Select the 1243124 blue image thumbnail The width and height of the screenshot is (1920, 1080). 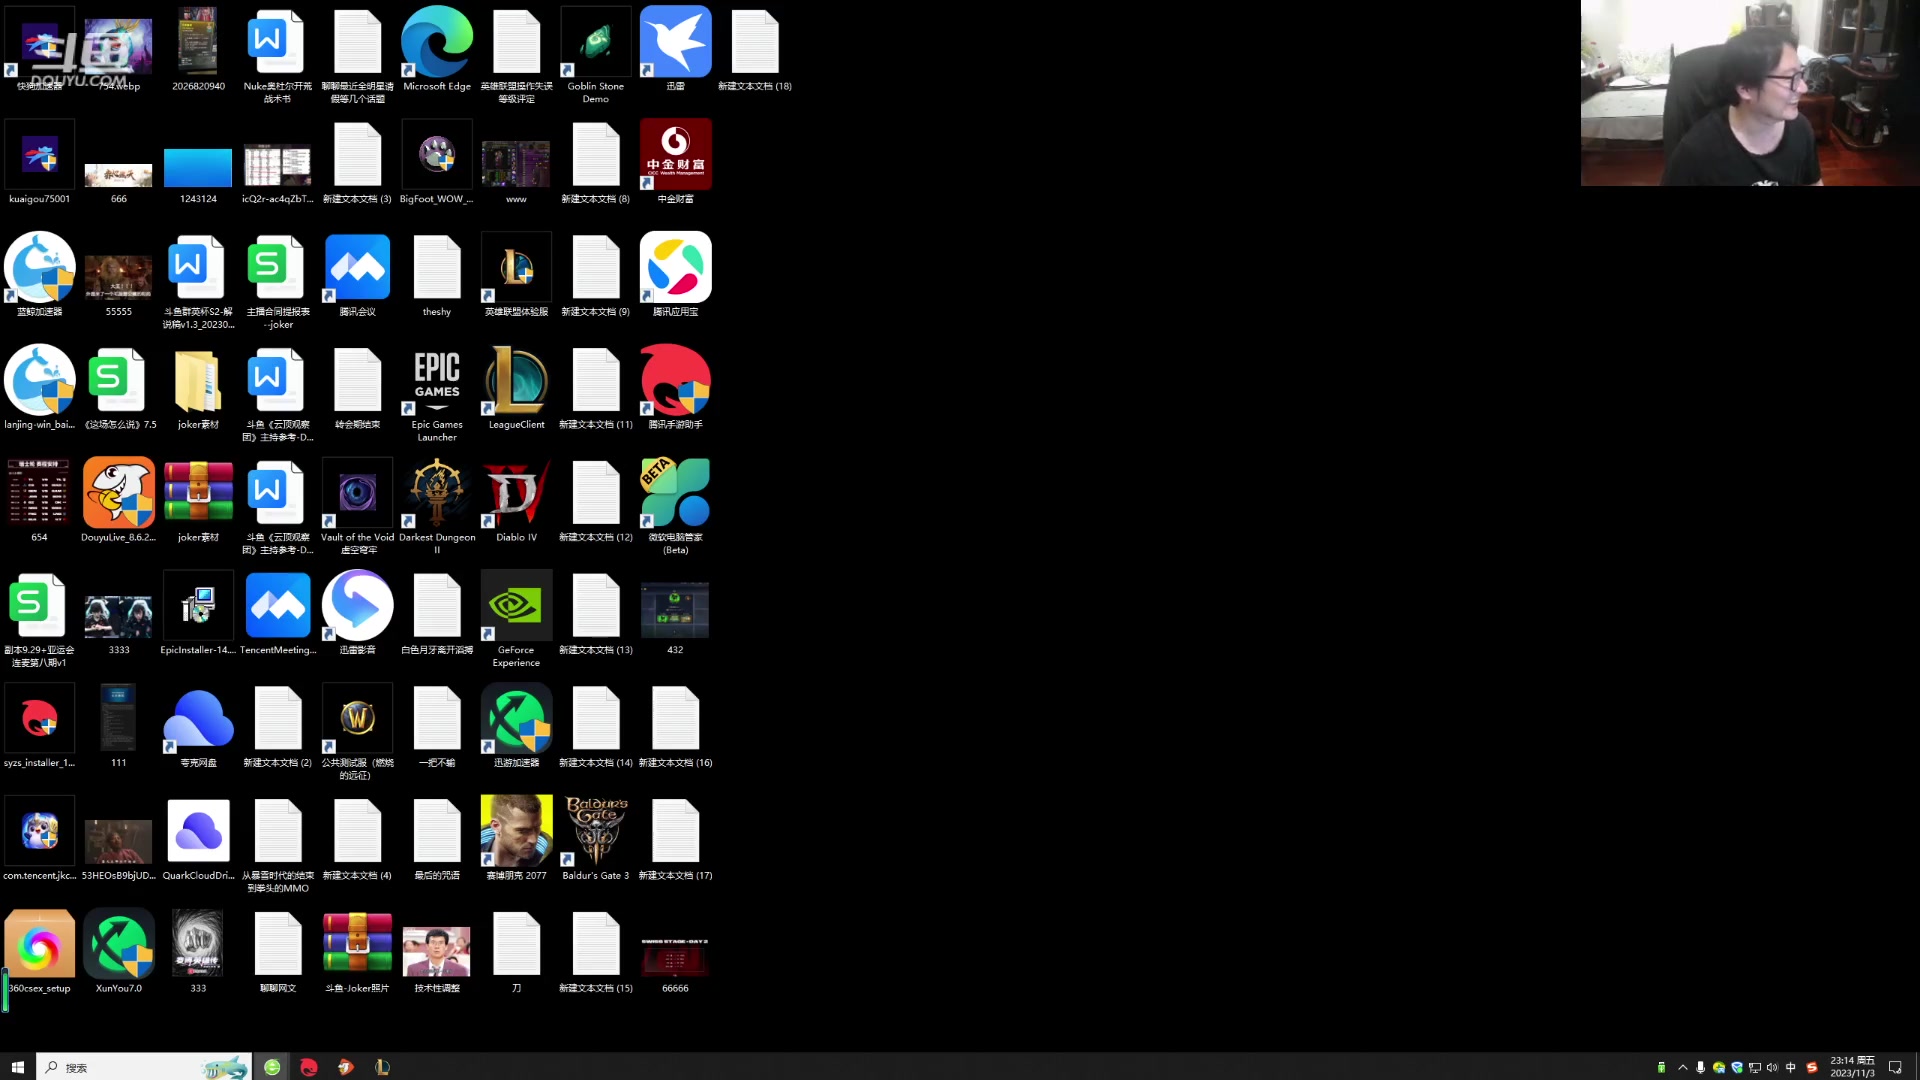[198, 167]
